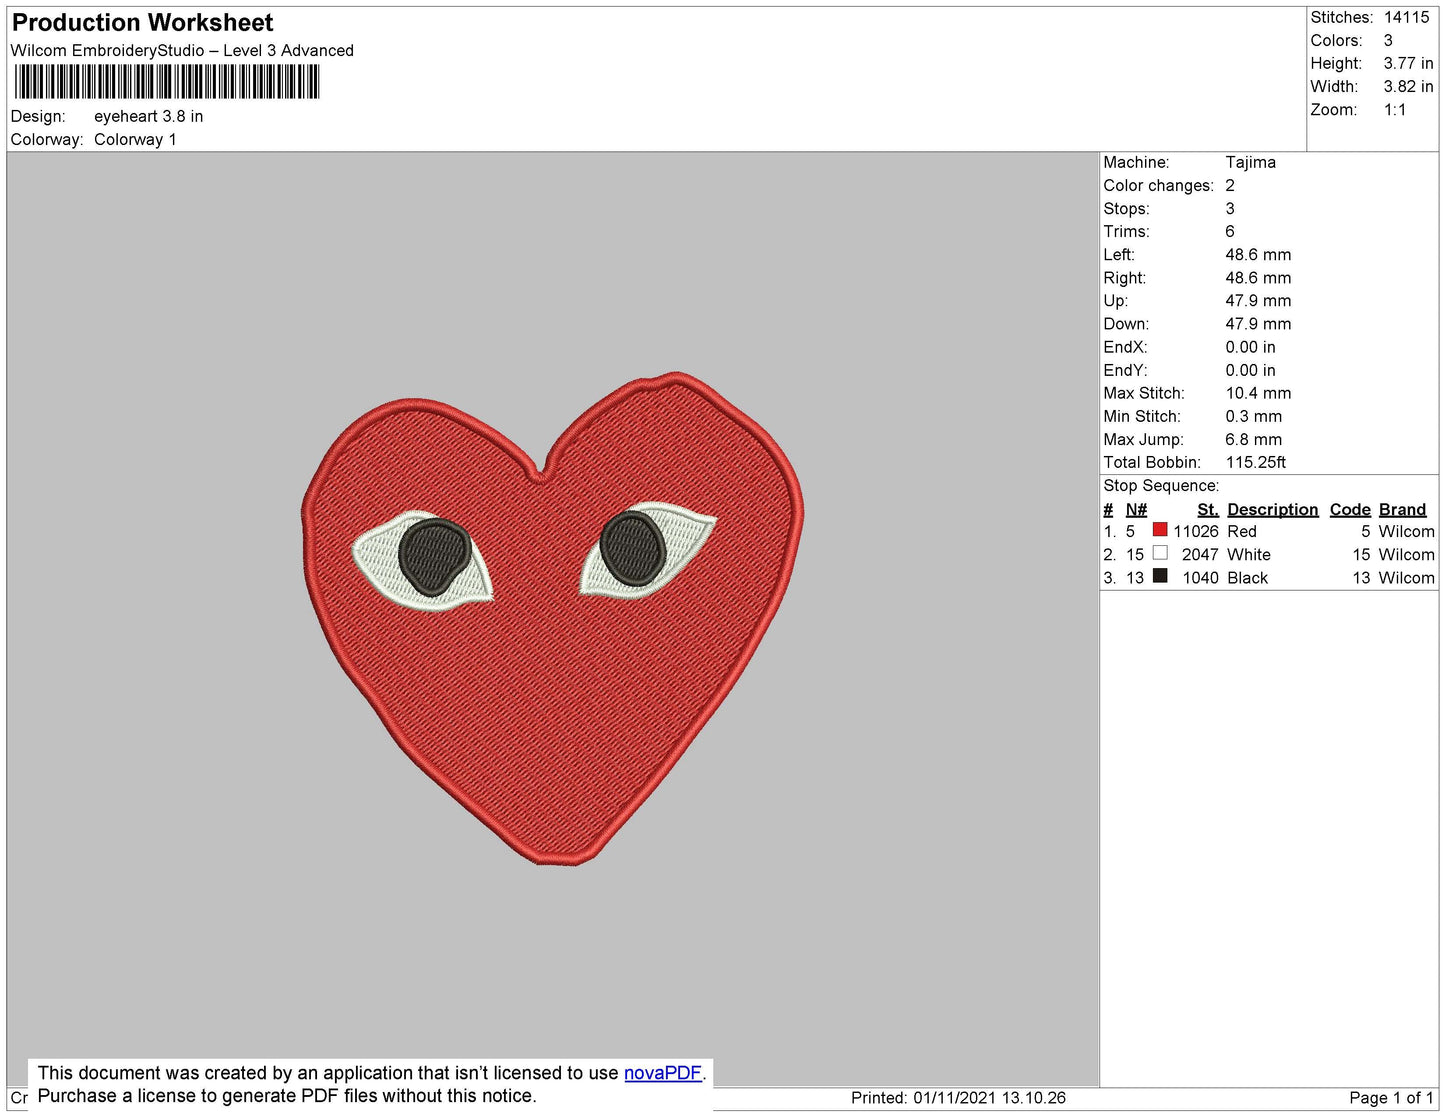Viewport: 1445px width, 1117px height.
Task: Click the black thread color swatch
Action: pos(1160,576)
